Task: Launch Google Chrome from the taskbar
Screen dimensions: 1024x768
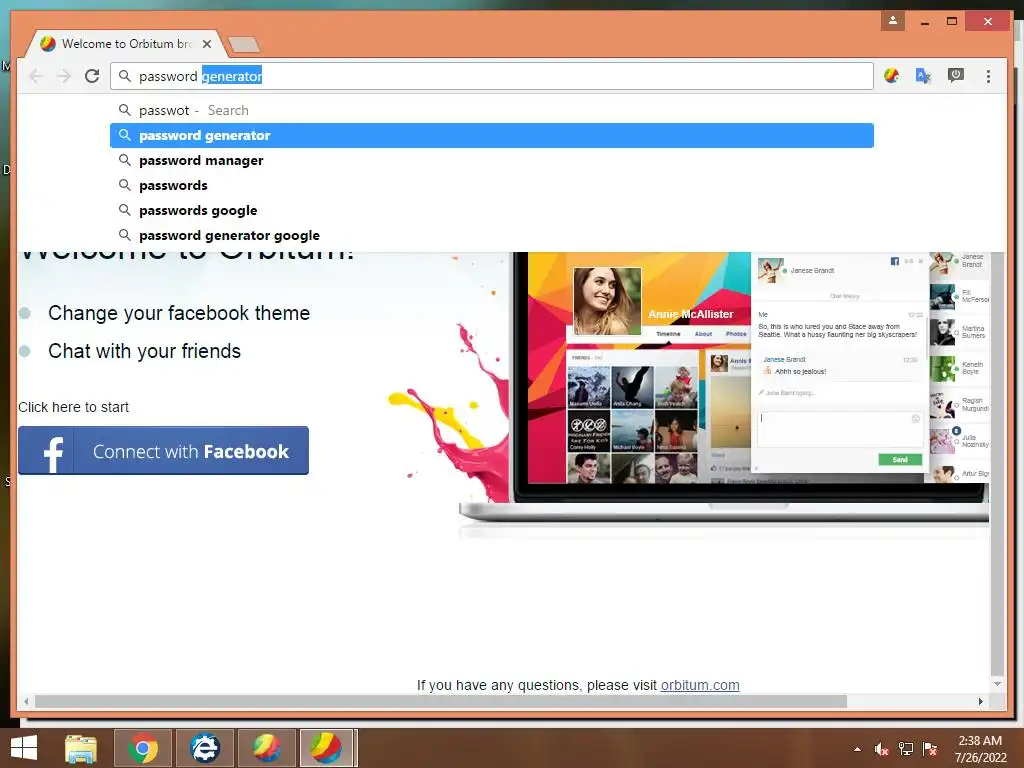Action: (143, 748)
